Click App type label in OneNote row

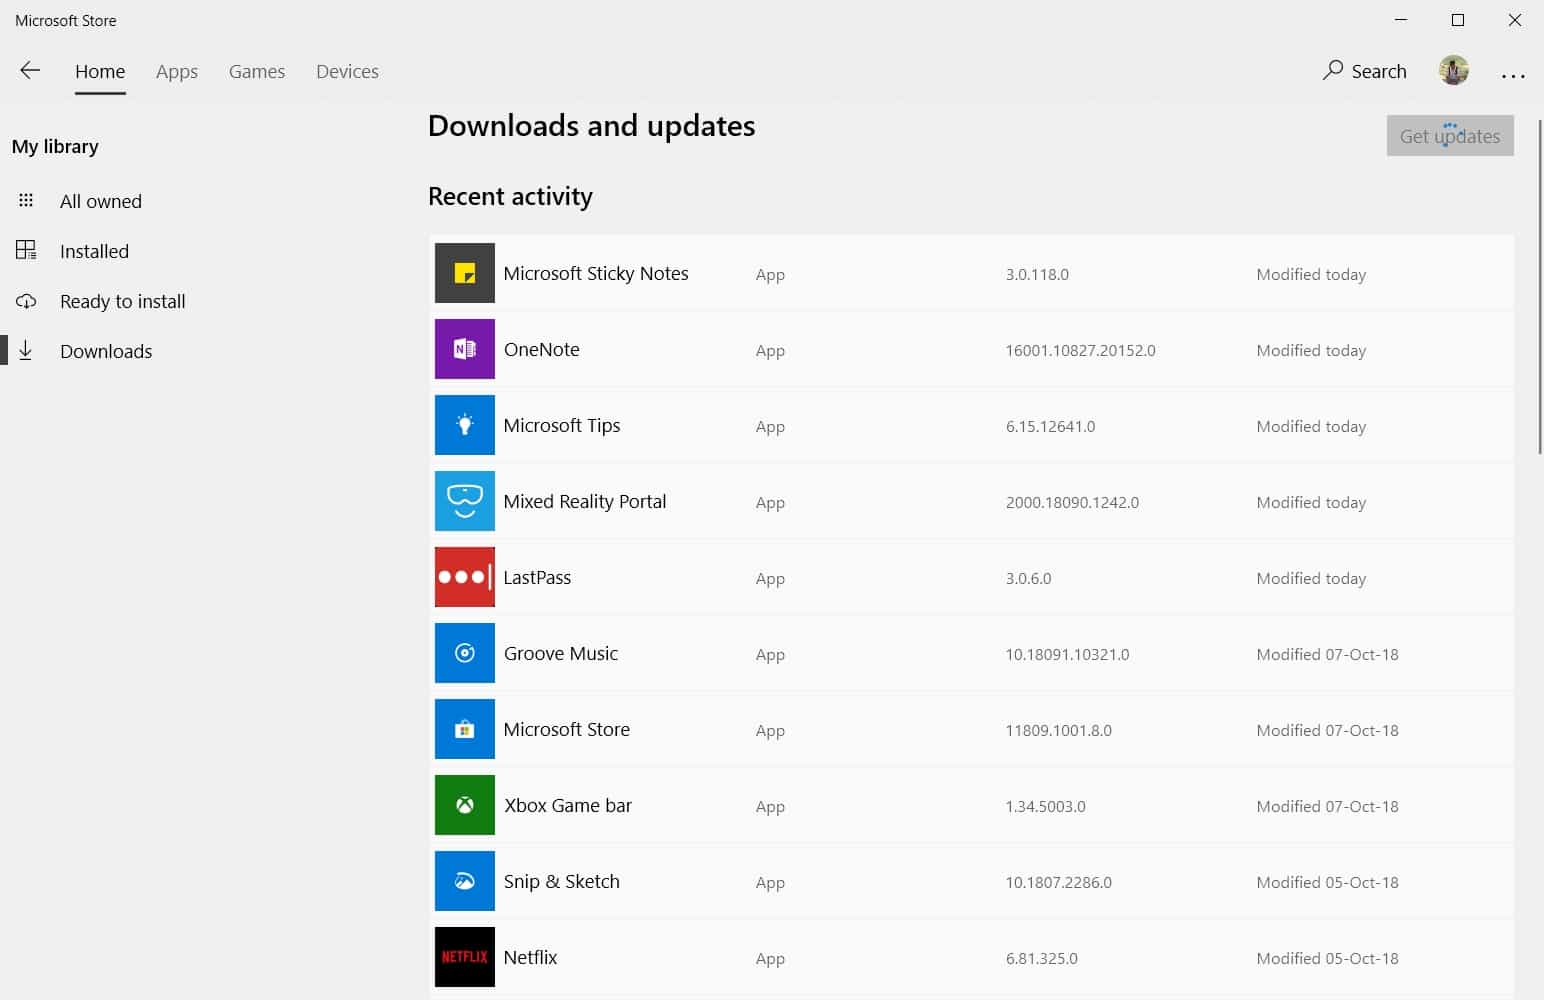pyautogui.click(x=770, y=351)
